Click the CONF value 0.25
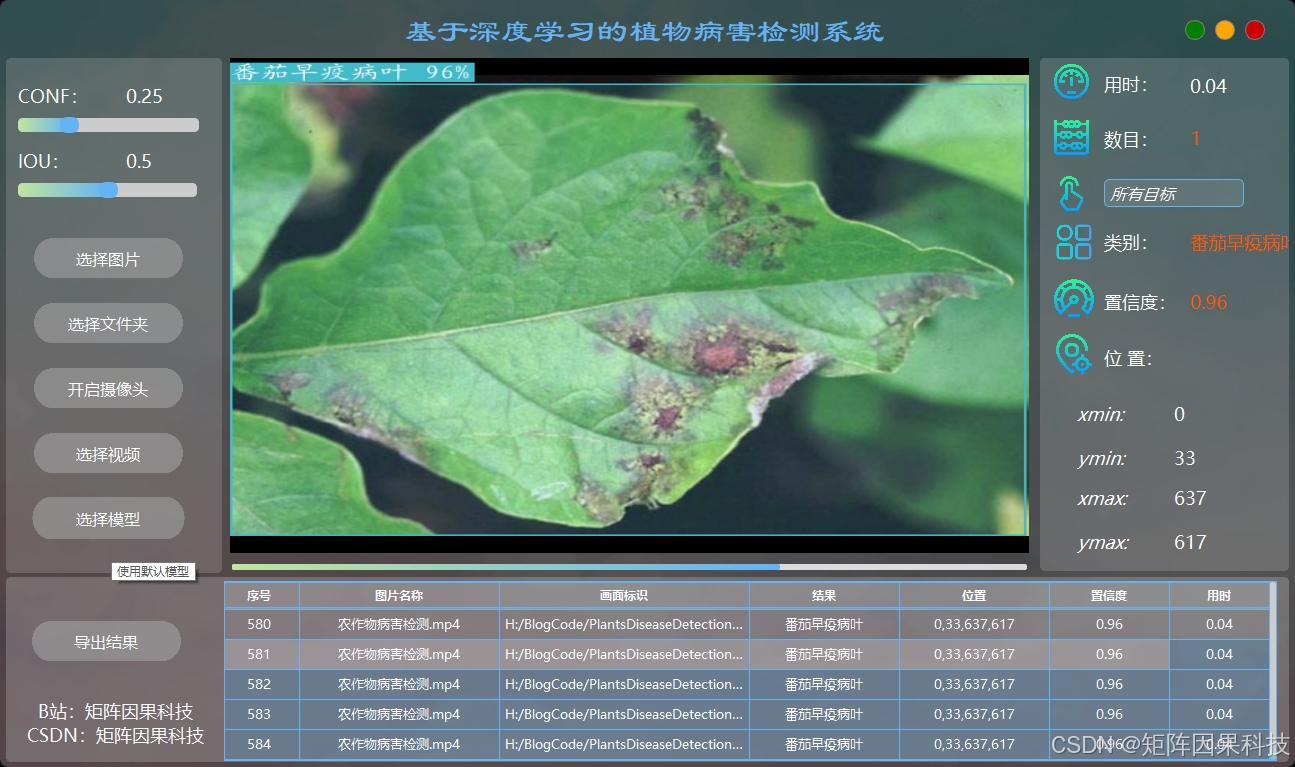 (144, 96)
